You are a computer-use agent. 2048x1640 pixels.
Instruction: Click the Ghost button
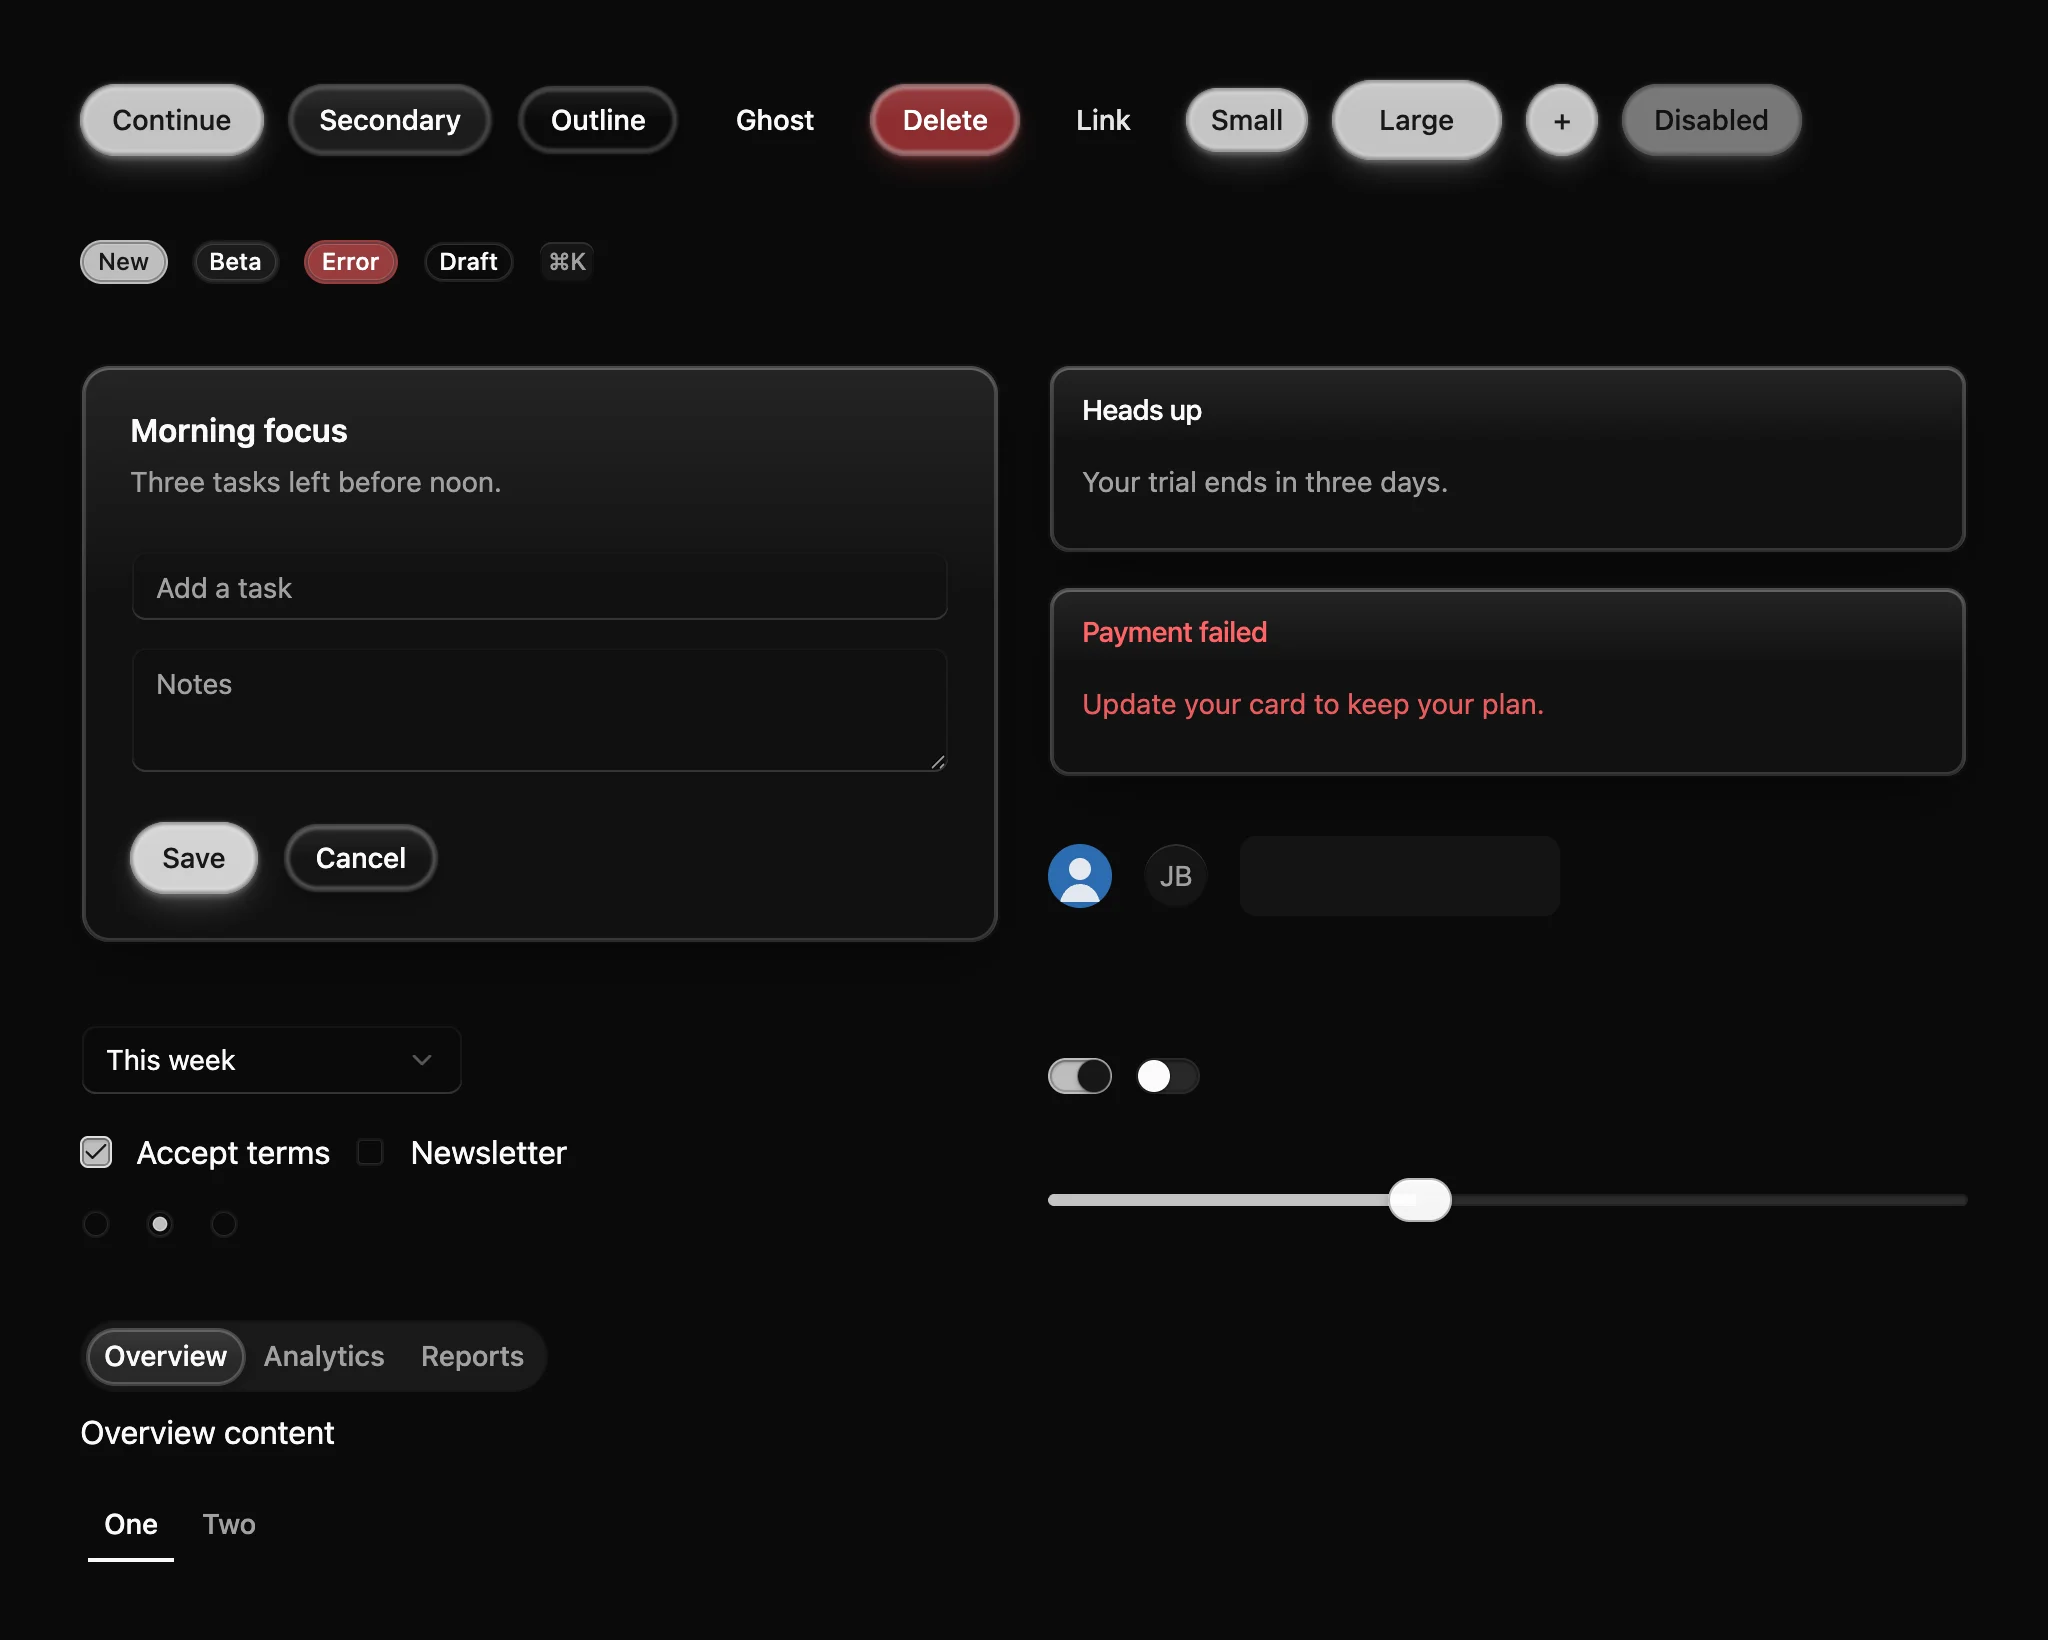click(x=775, y=120)
